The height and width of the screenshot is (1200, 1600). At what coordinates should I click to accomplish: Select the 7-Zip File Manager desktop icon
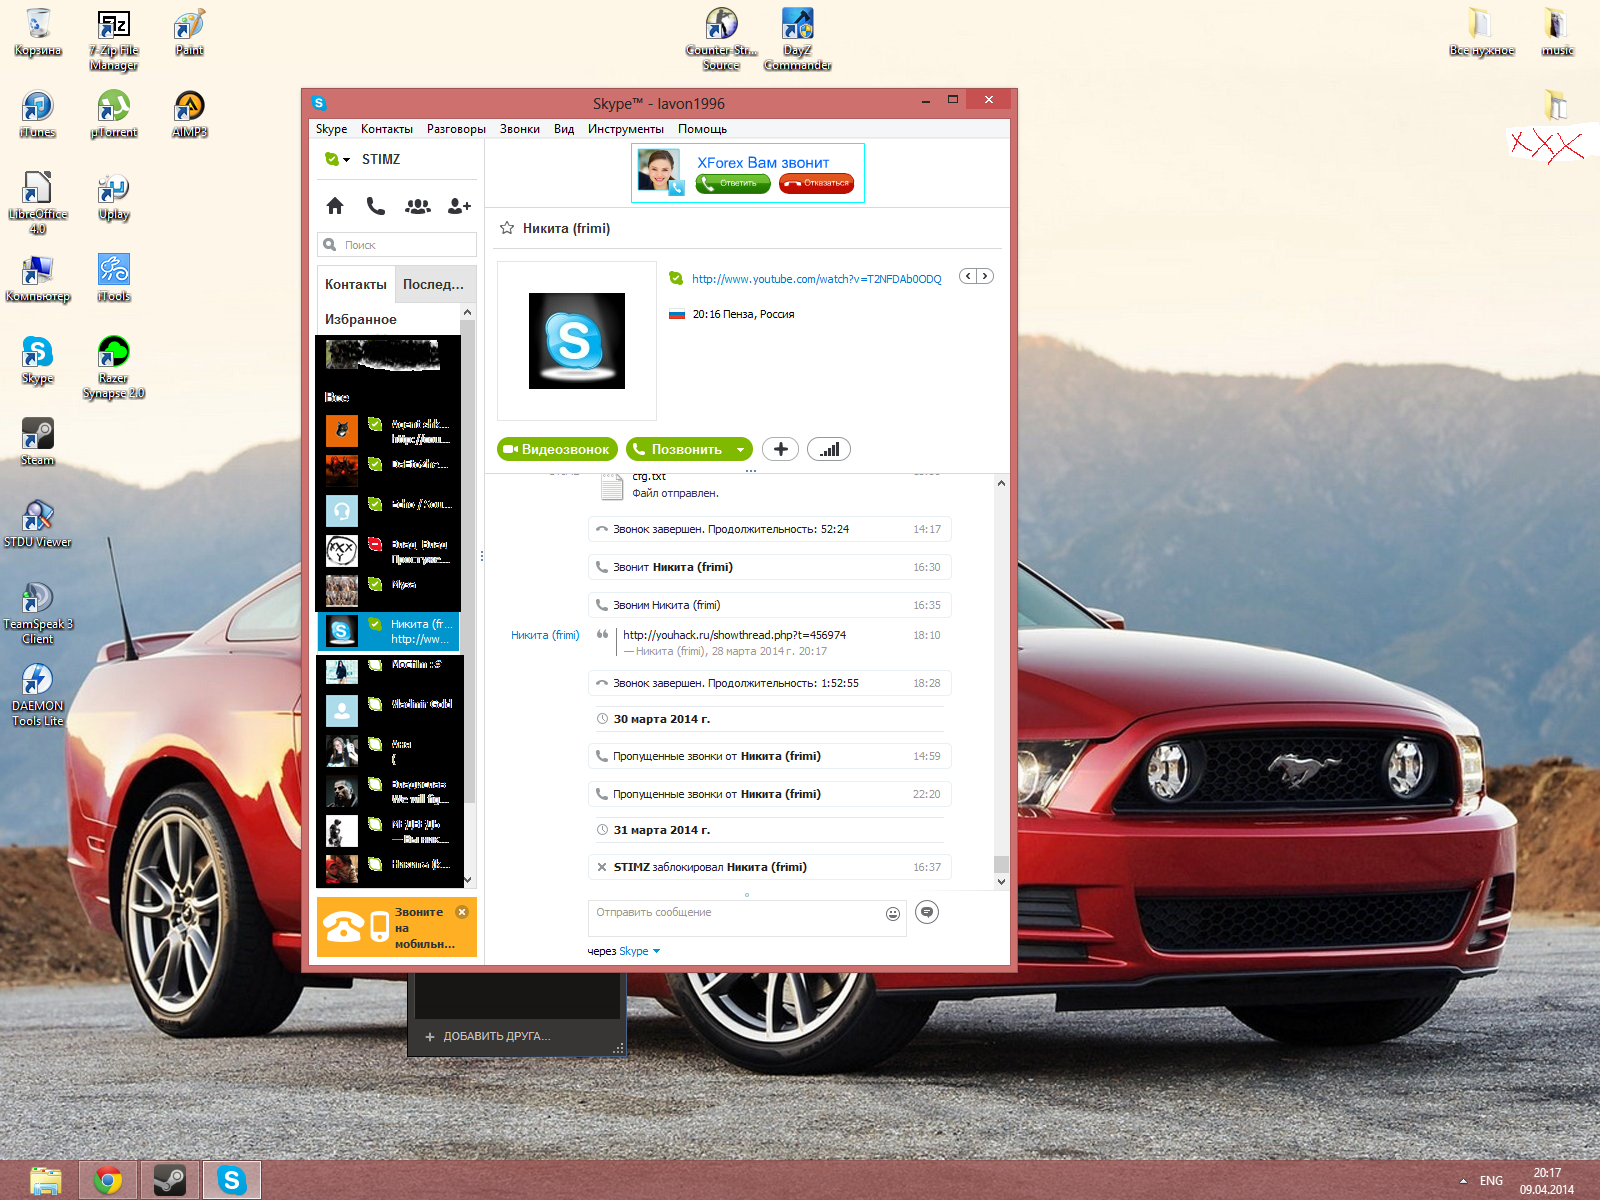114,40
